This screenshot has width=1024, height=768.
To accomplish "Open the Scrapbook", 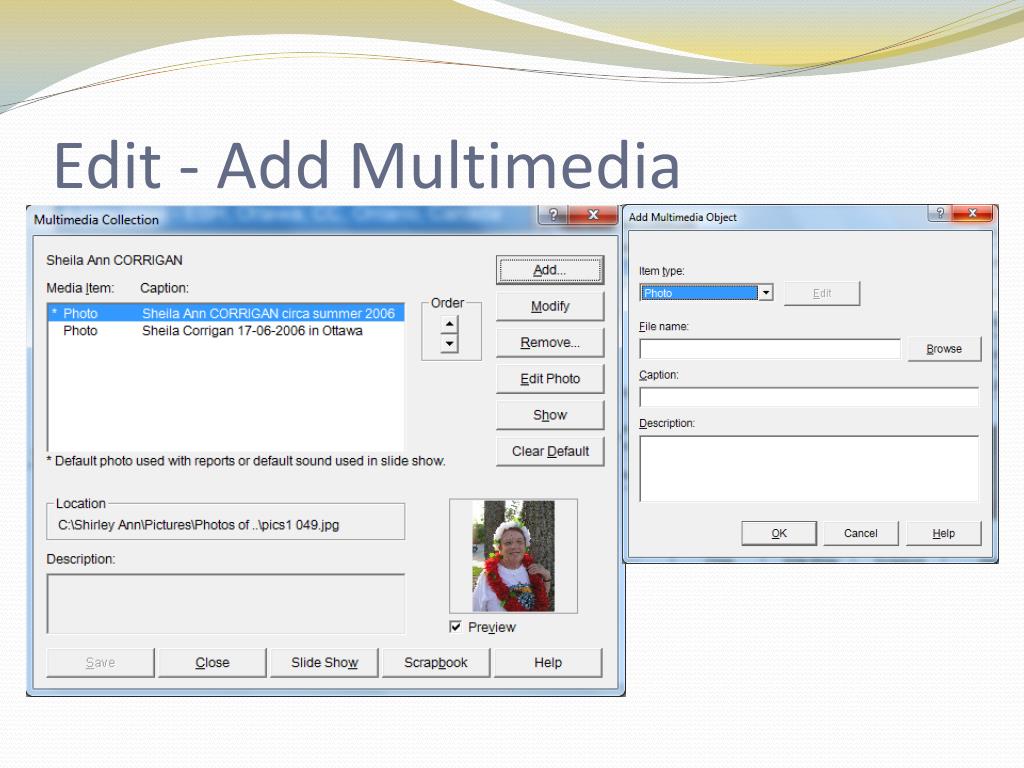I will (436, 663).
